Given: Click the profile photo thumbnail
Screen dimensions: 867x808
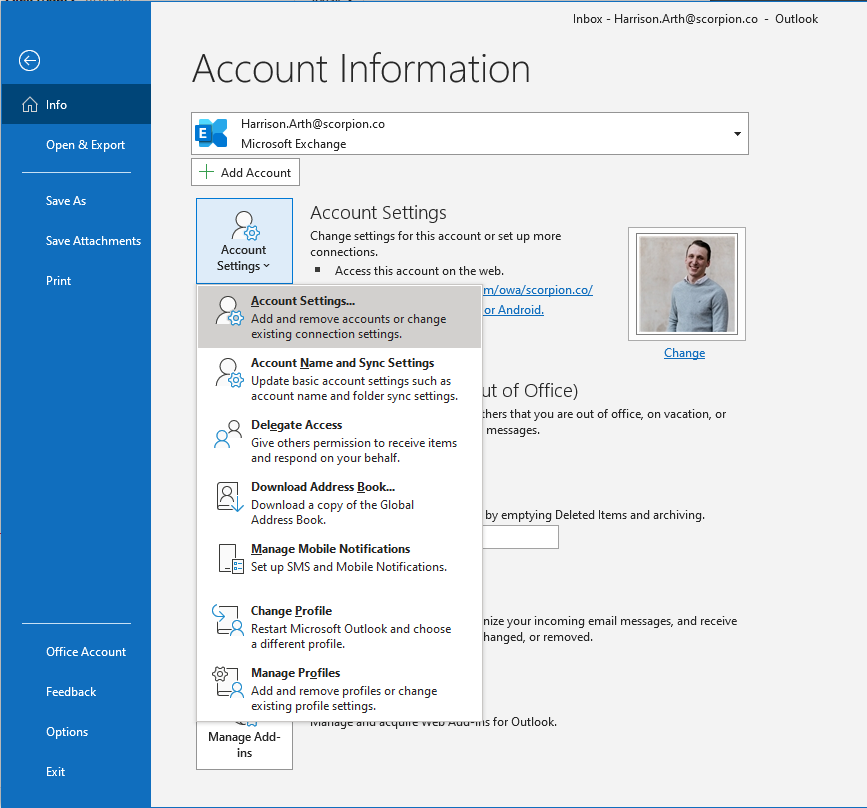Looking at the screenshot, I should [687, 284].
